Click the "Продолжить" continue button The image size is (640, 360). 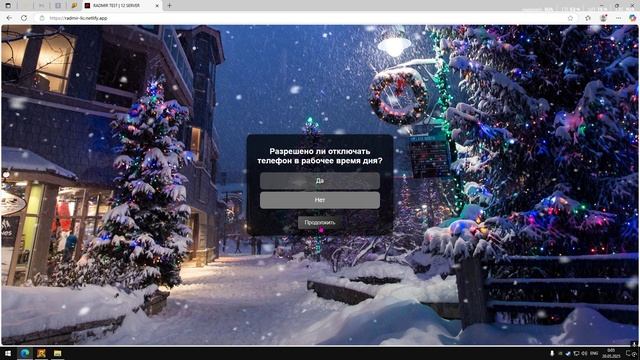tap(320, 222)
